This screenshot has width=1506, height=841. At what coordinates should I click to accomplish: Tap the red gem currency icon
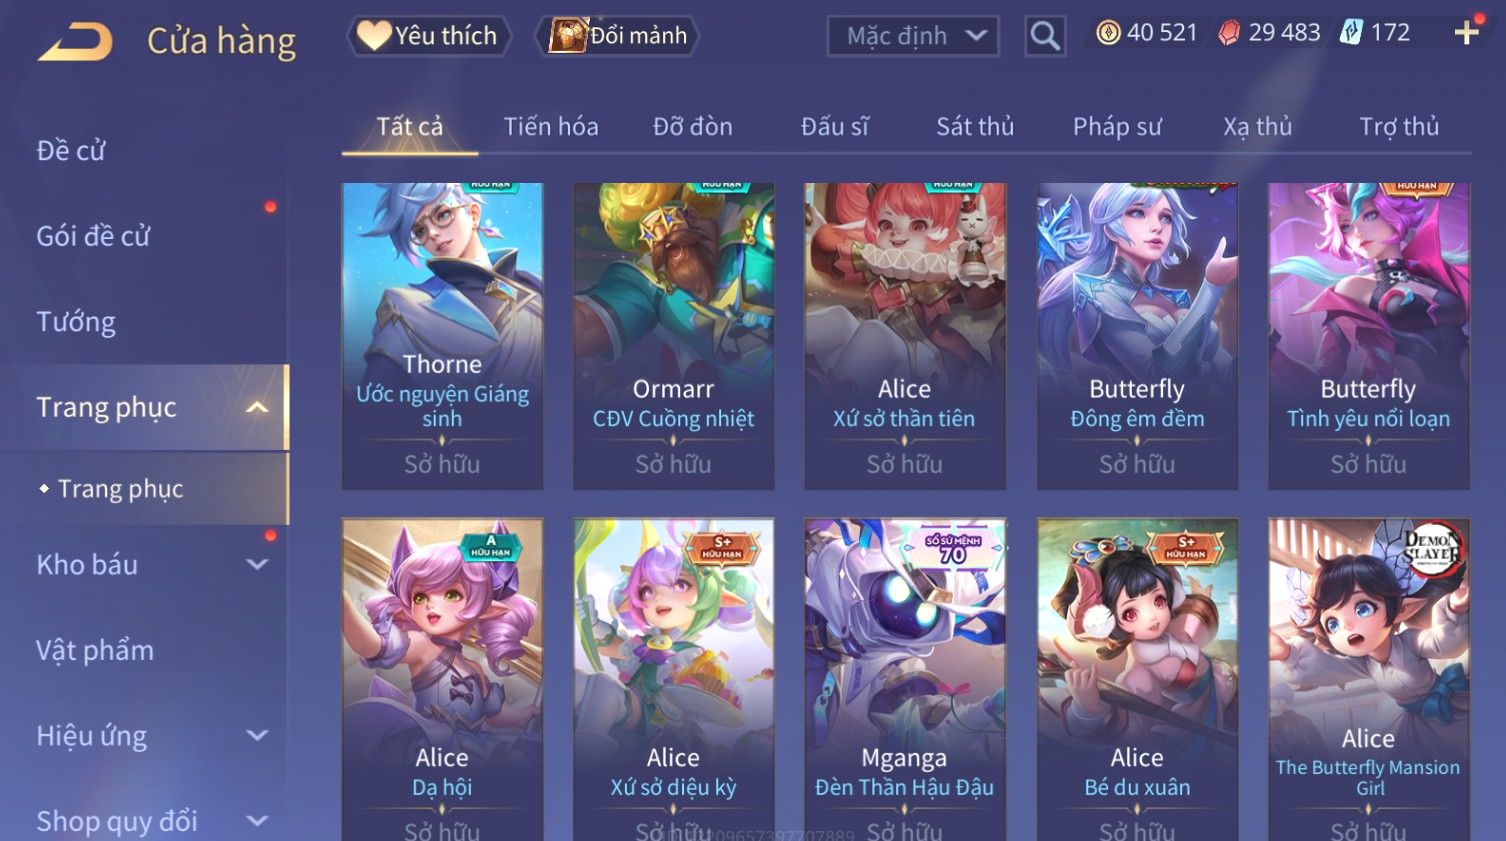pos(1229,33)
